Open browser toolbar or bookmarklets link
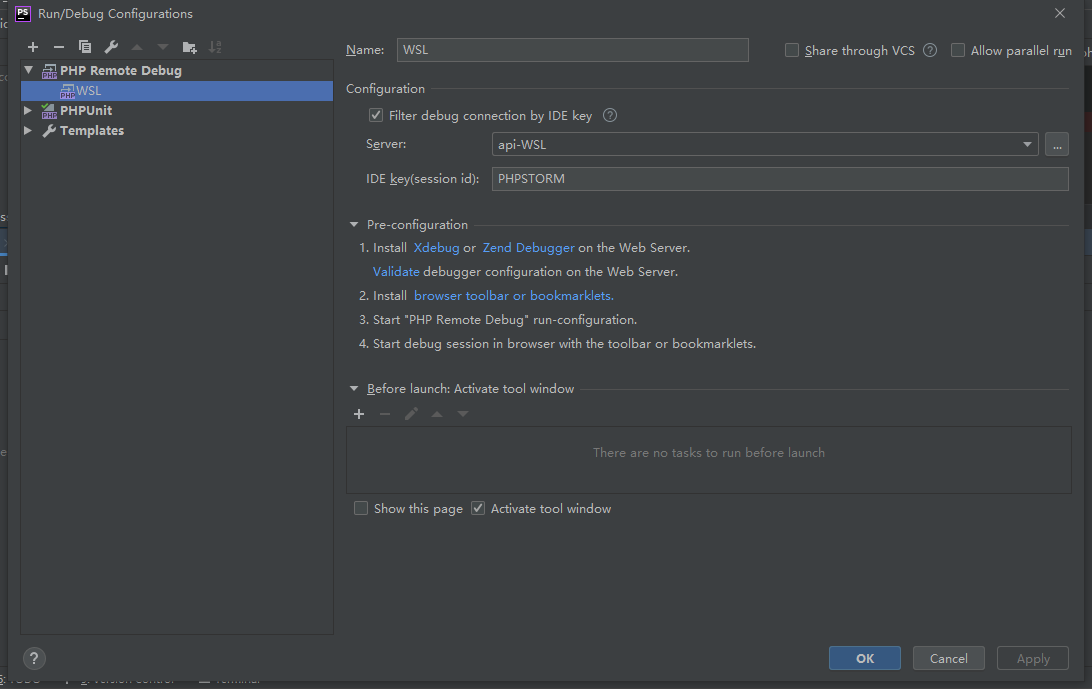The width and height of the screenshot is (1092, 689). (514, 296)
